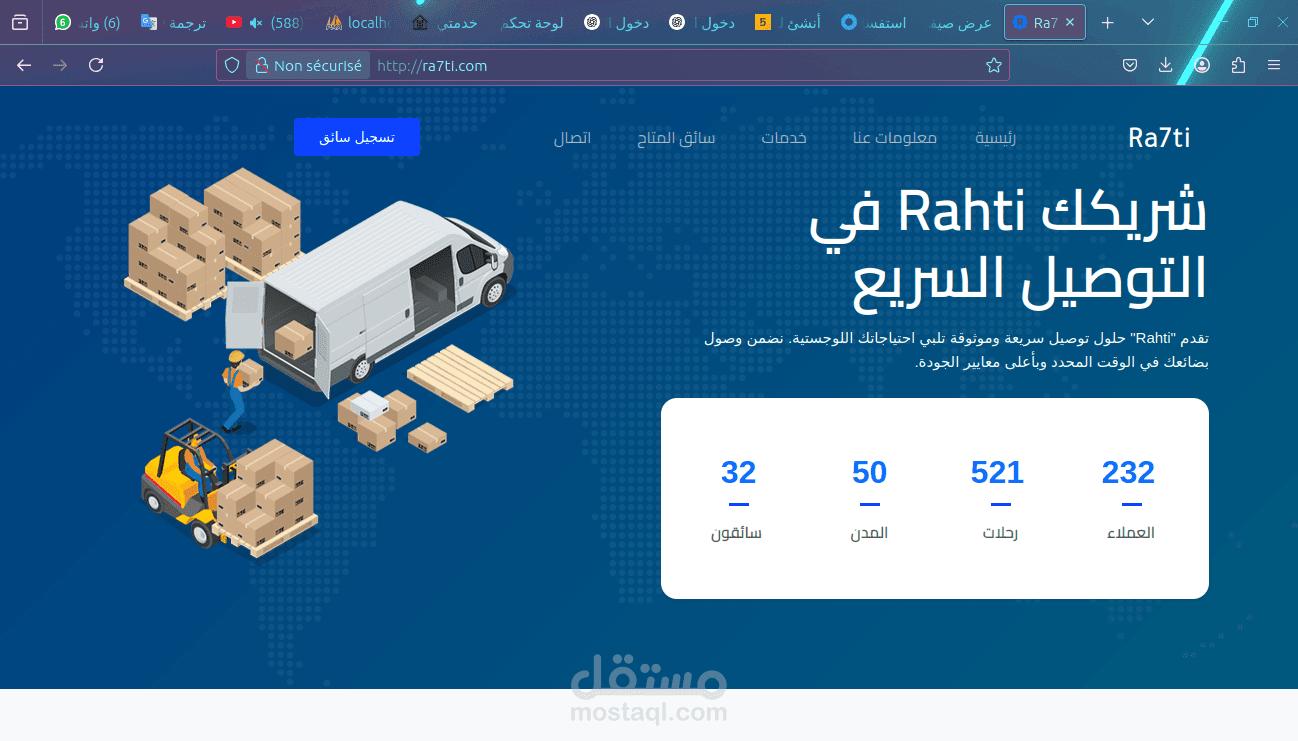Open the downloads panel
This screenshot has width=1298, height=741.
[x=1165, y=65]
